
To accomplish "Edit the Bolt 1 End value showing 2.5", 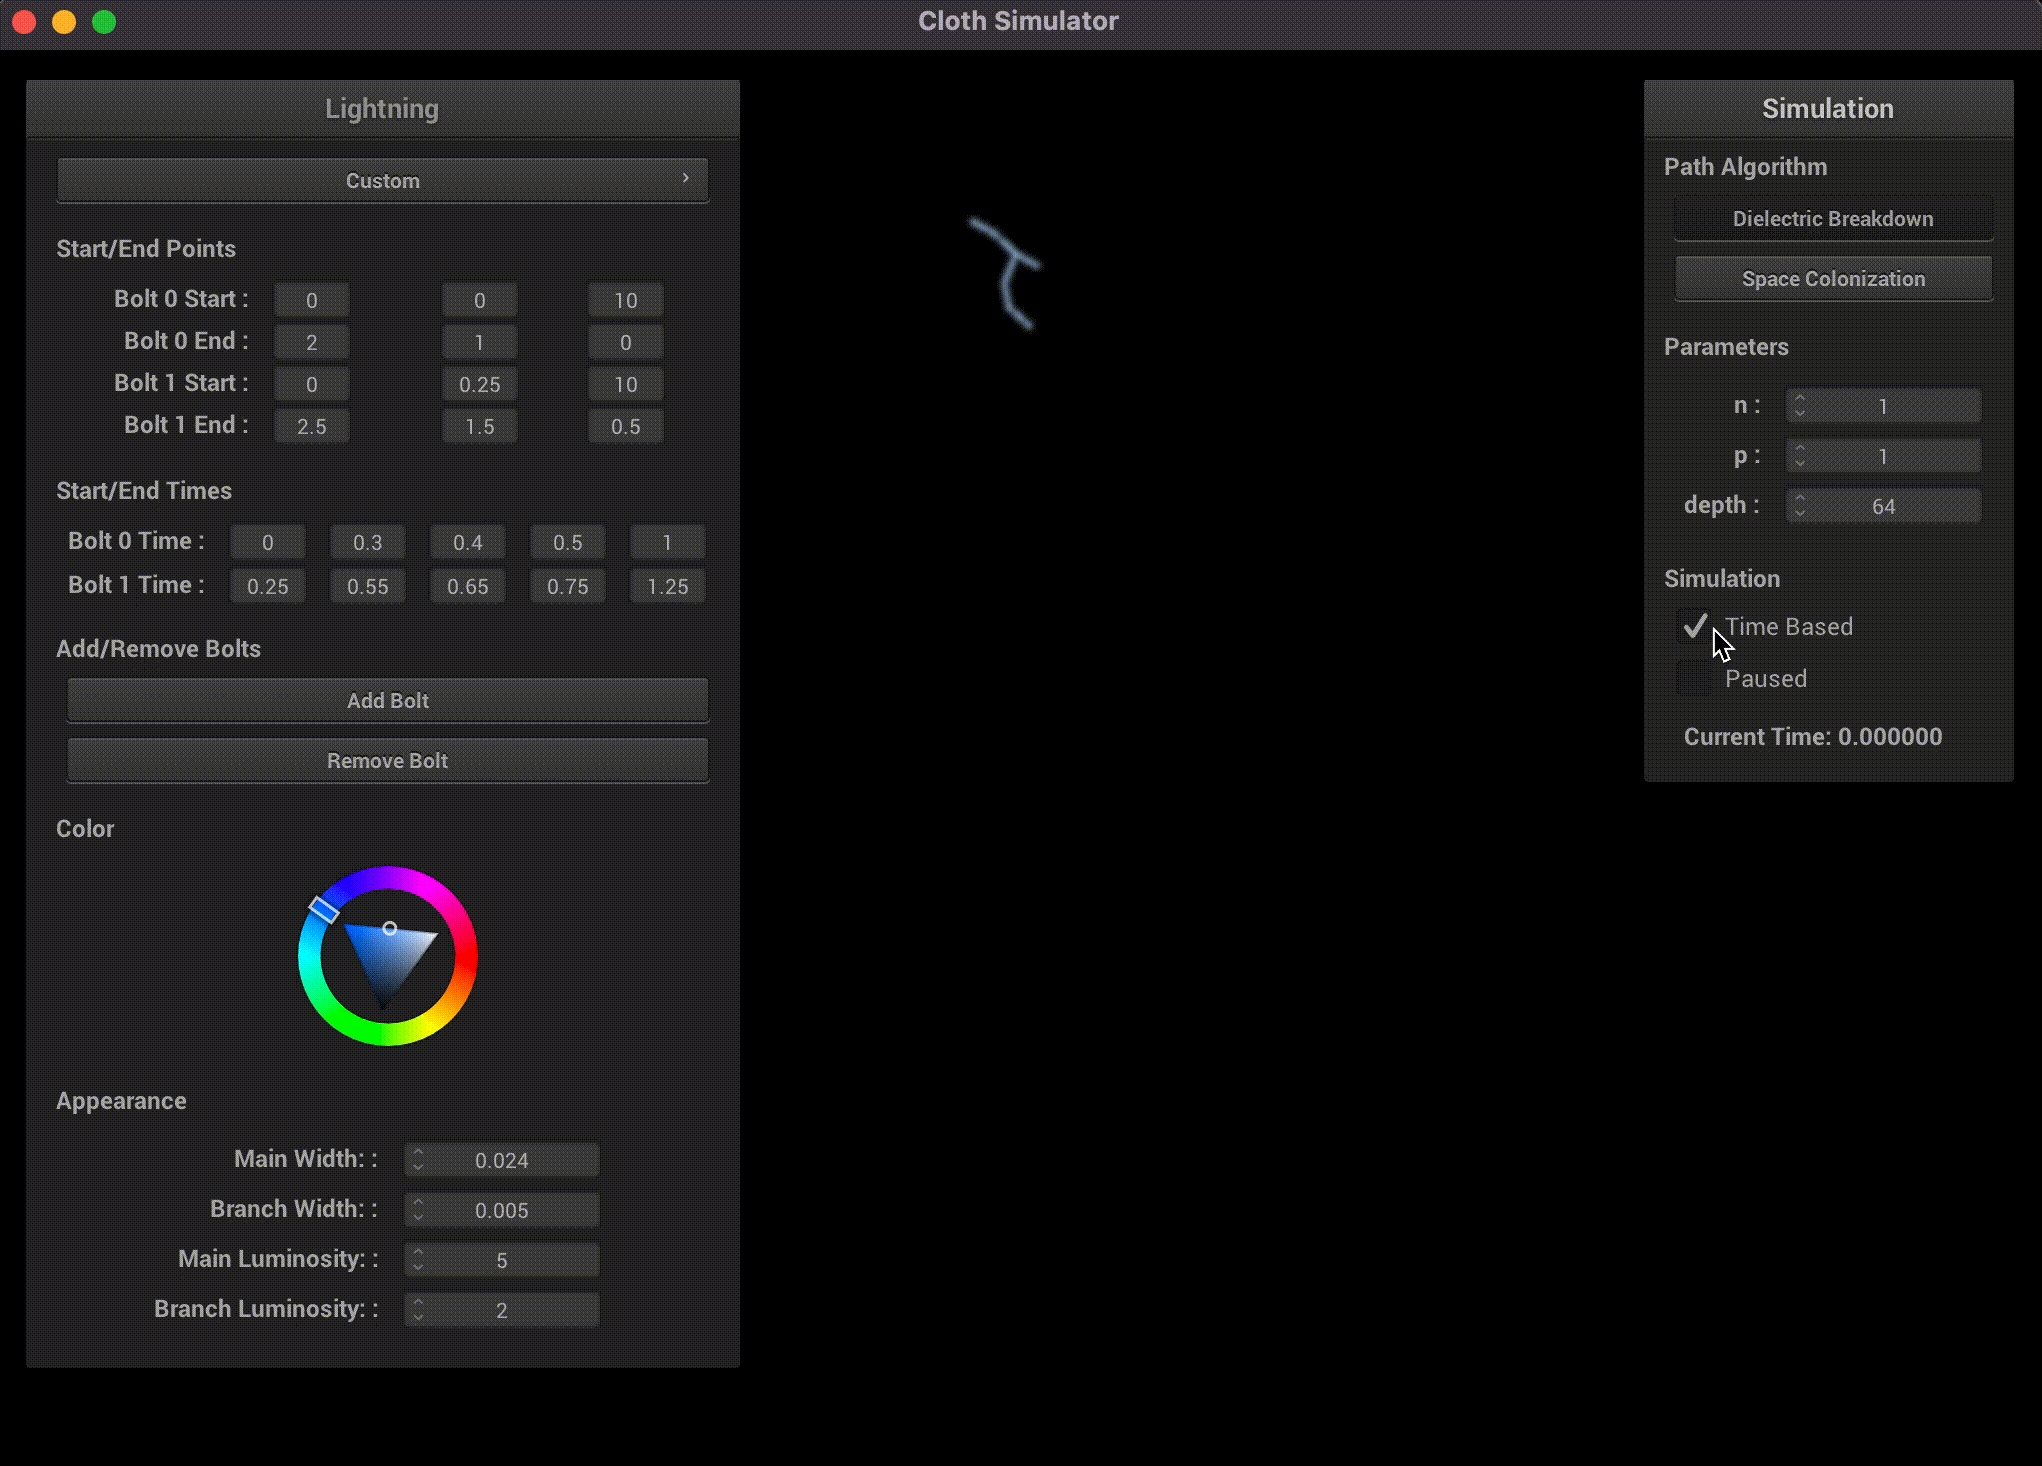I will click(311, 425).
